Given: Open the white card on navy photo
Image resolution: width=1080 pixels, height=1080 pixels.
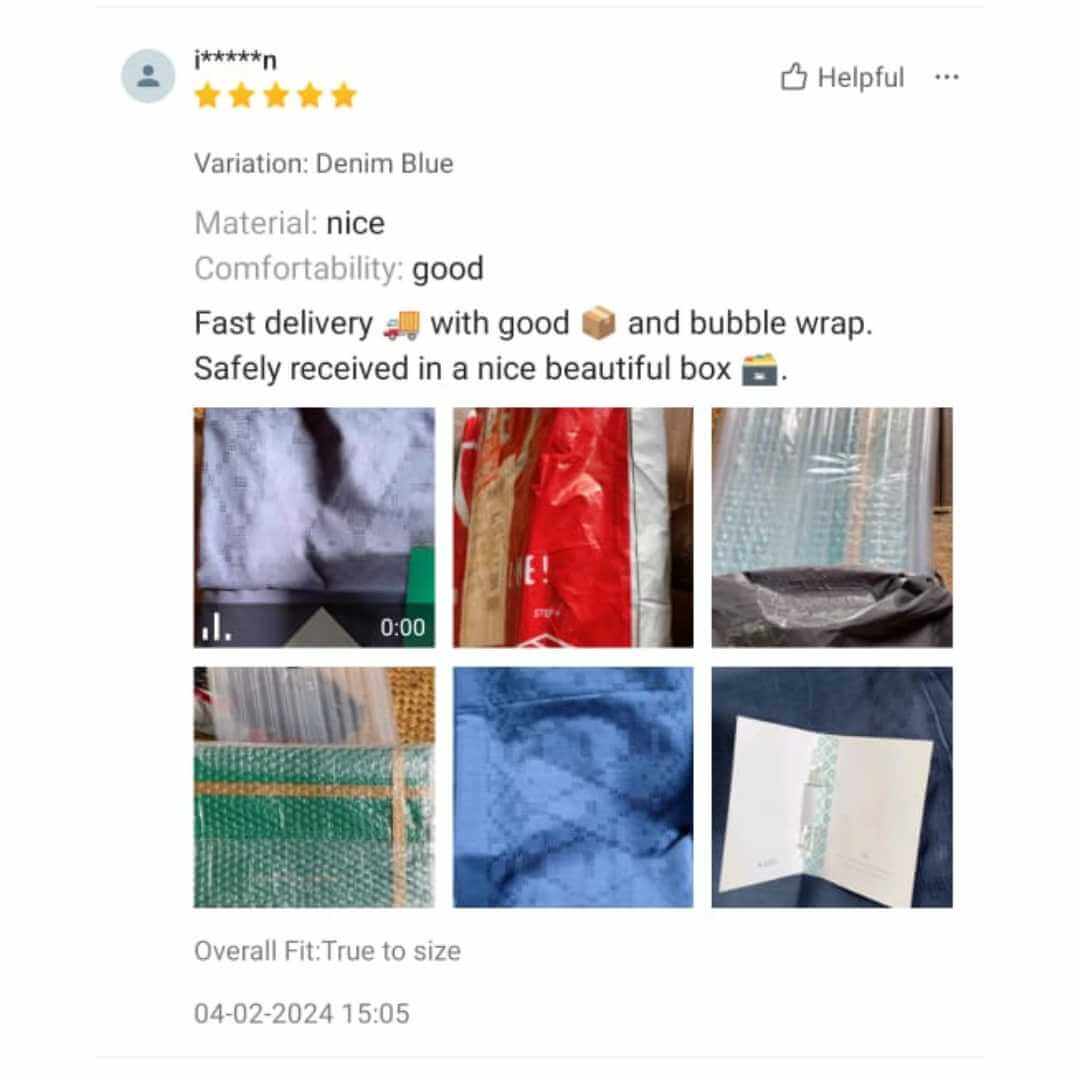Looking at the screenshot, I should [x=832, y=787].
